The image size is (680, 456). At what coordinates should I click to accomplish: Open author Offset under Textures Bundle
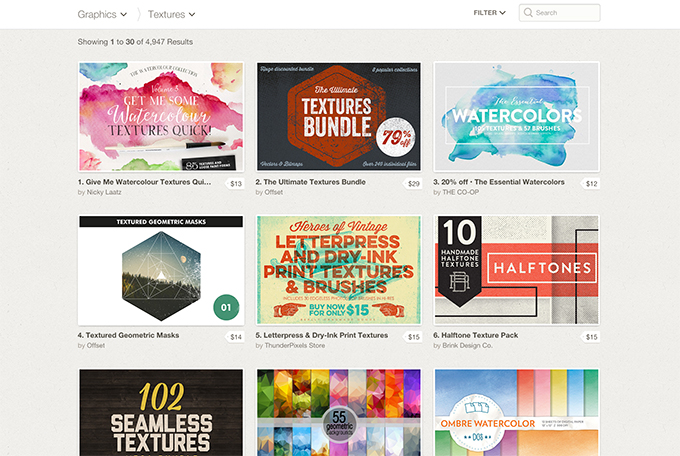click(x=273, y=192)
